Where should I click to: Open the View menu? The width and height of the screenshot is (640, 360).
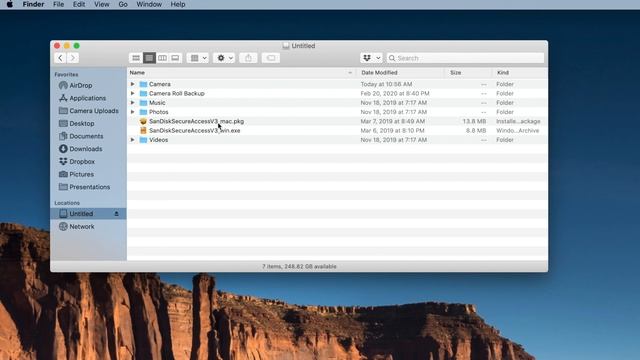[102, 4]
